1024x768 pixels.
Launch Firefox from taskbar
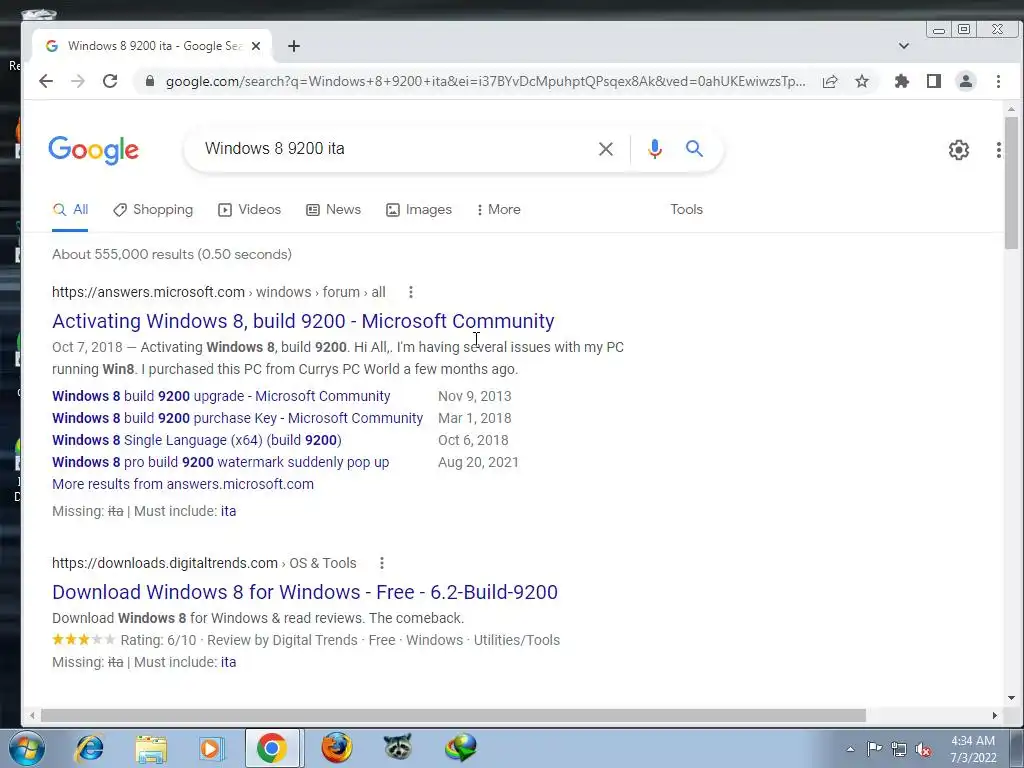point(337,748)
